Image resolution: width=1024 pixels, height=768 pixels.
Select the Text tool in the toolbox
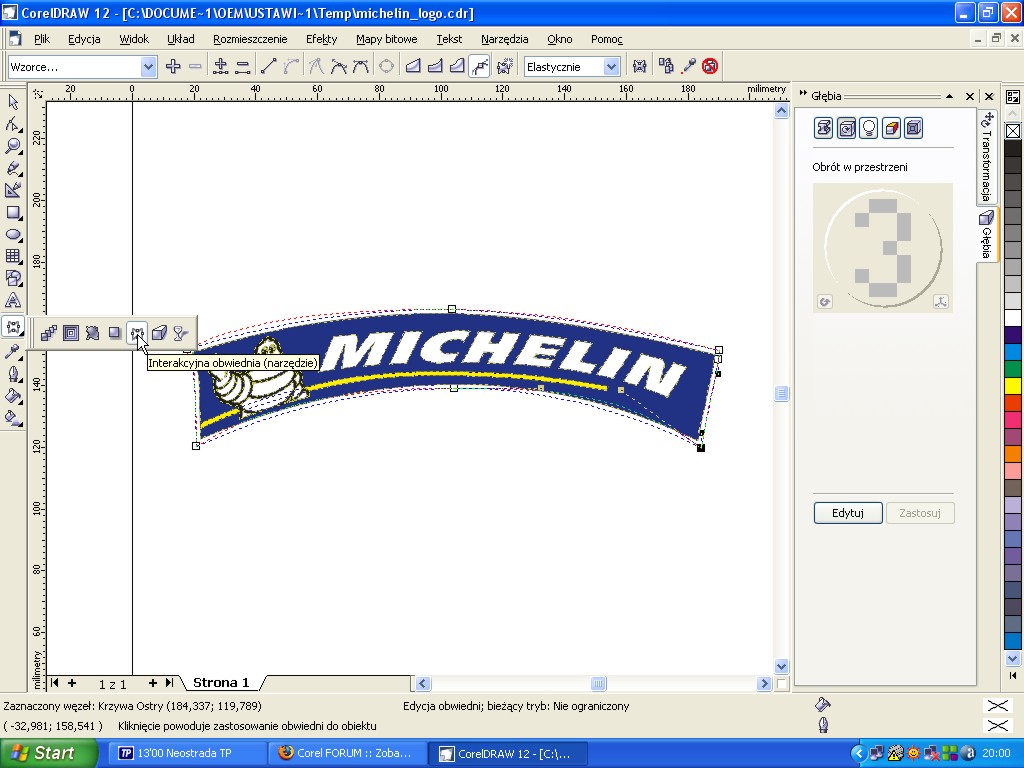point(13,300)
